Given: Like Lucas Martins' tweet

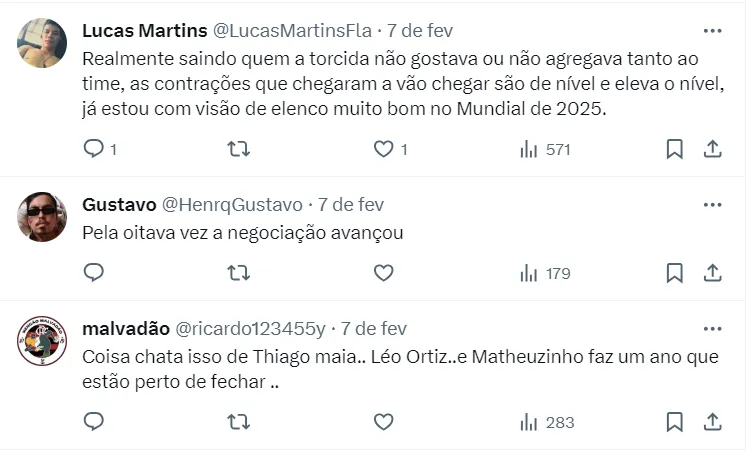Looking at the screenshot, I should click(x=383, y=149).
